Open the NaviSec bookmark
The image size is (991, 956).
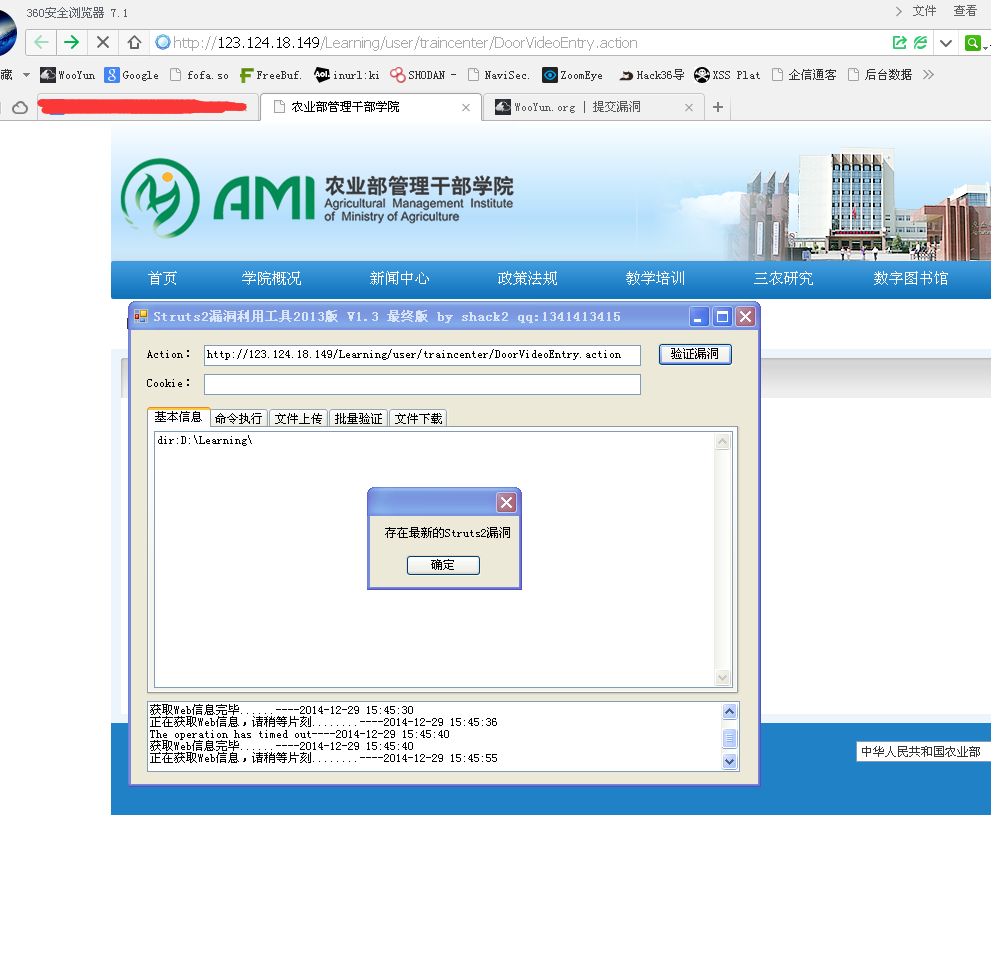coord(498,75)
